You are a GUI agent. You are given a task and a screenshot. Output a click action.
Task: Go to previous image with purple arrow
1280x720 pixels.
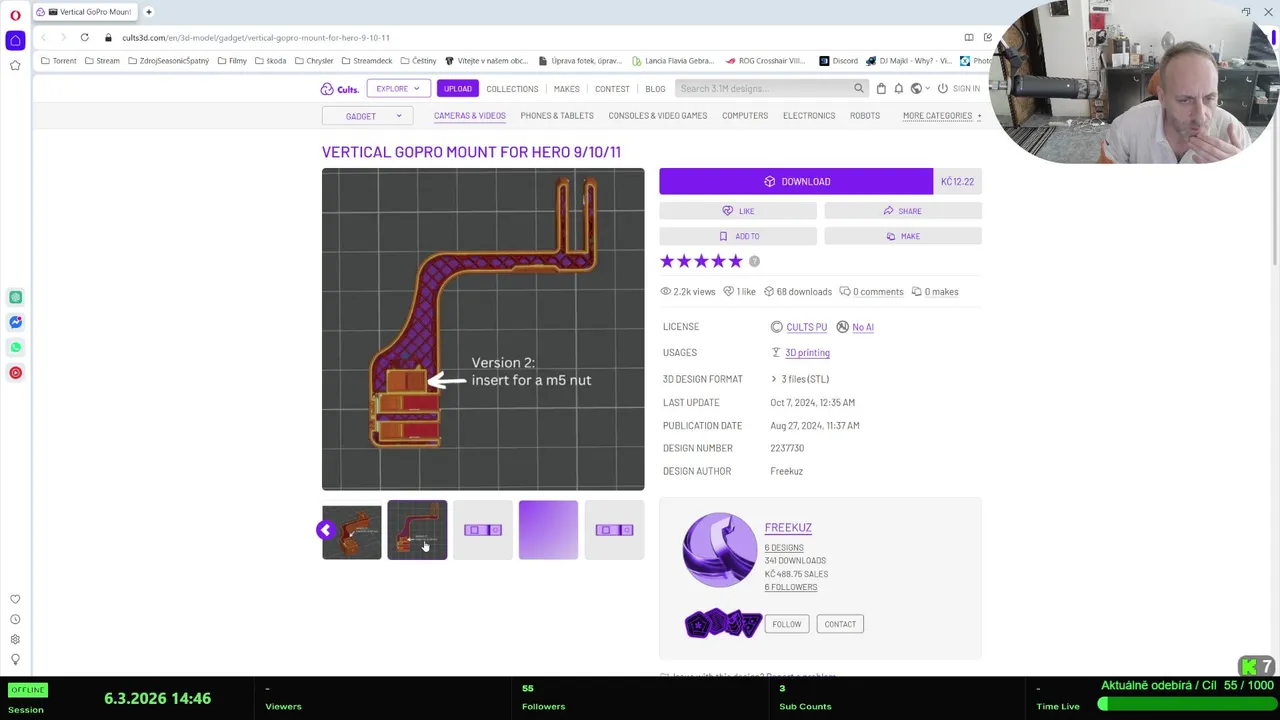coord(326,530)
